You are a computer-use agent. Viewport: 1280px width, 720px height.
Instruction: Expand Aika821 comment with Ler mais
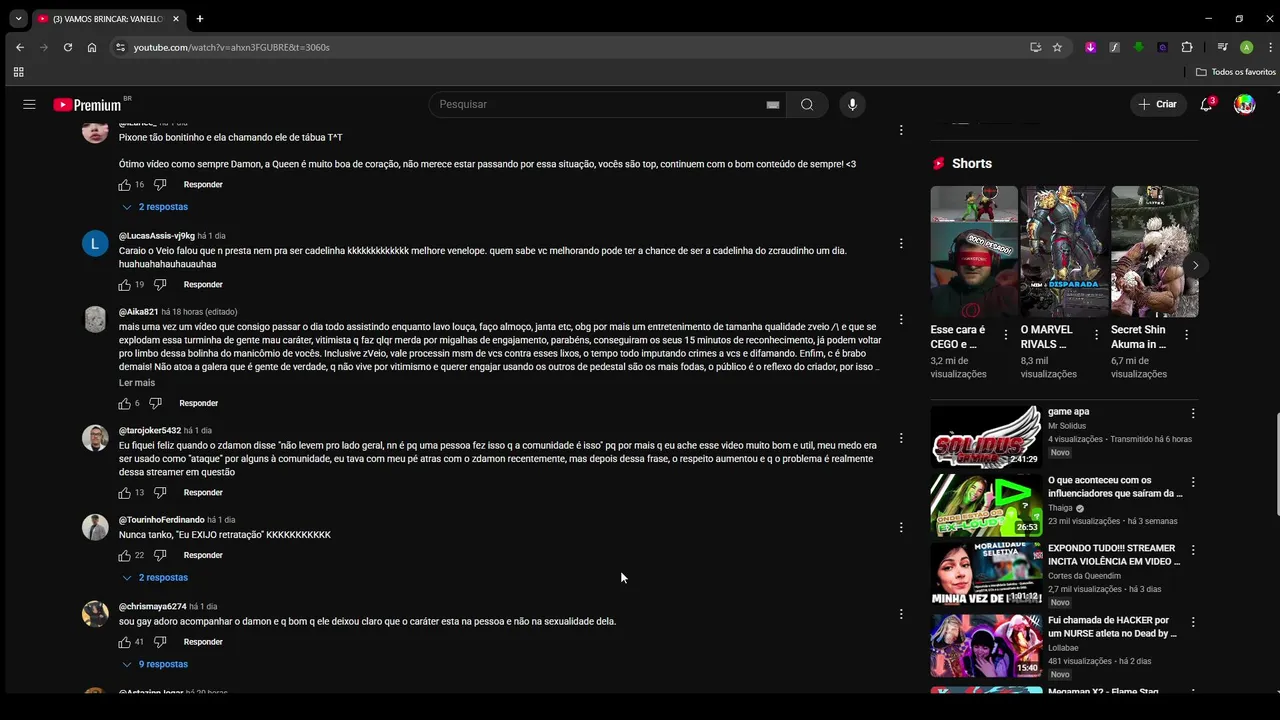(x=137, y=383)
